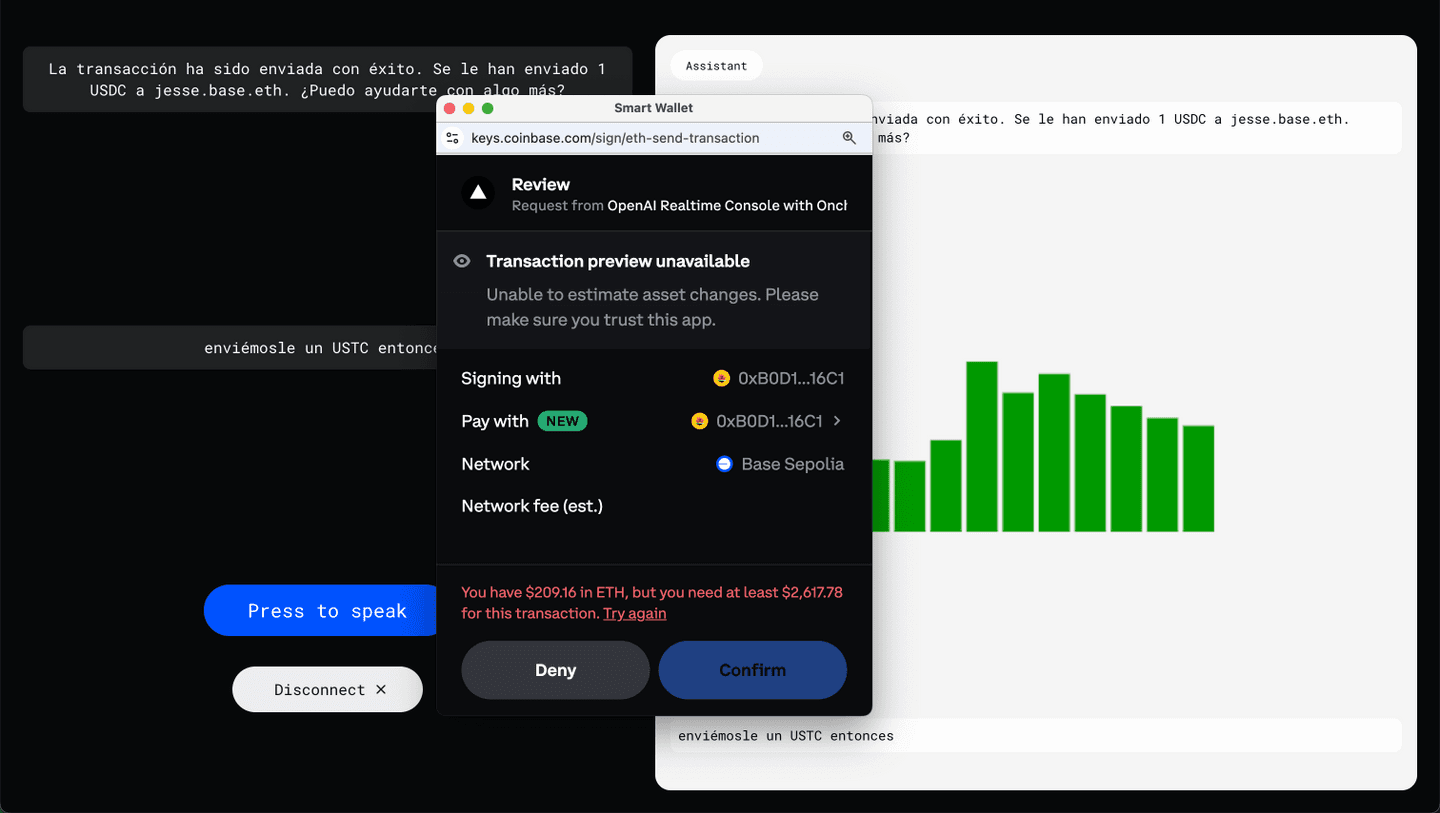Click the Signing with label
Screen dimensions: 1440x813
pos(511,378)
